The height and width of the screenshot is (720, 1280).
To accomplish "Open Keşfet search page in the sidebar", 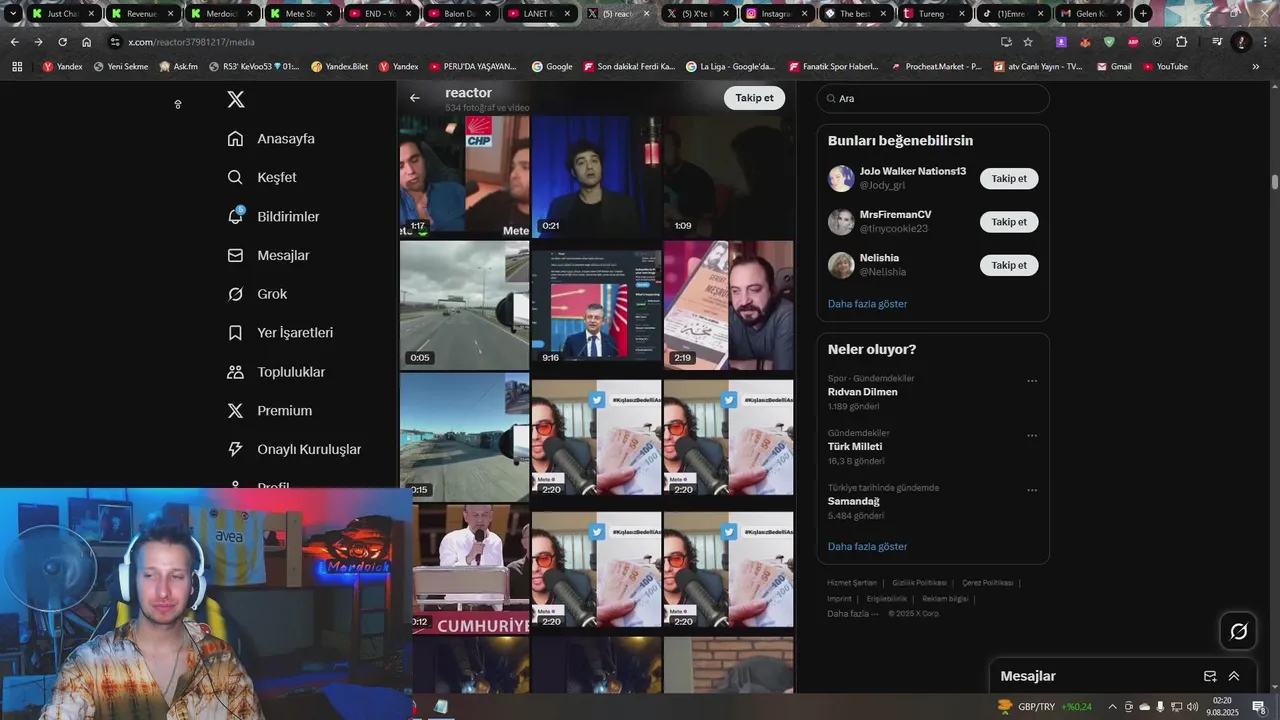I will click(262, 177).
